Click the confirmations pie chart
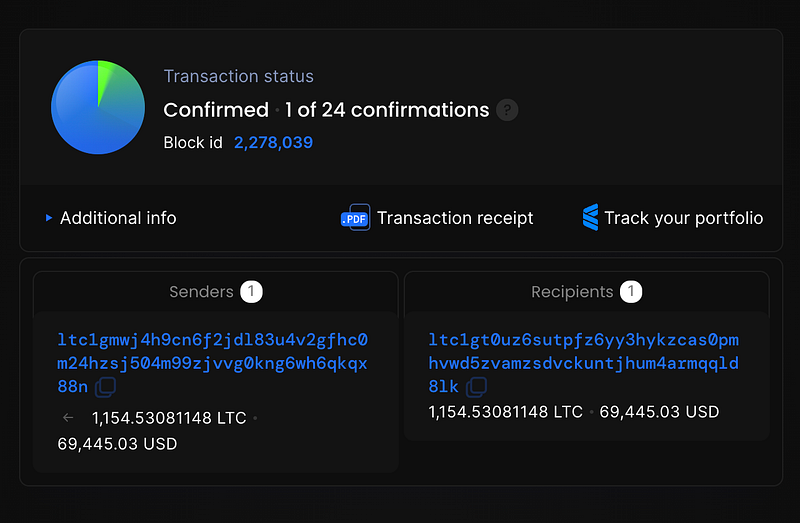 98,107
